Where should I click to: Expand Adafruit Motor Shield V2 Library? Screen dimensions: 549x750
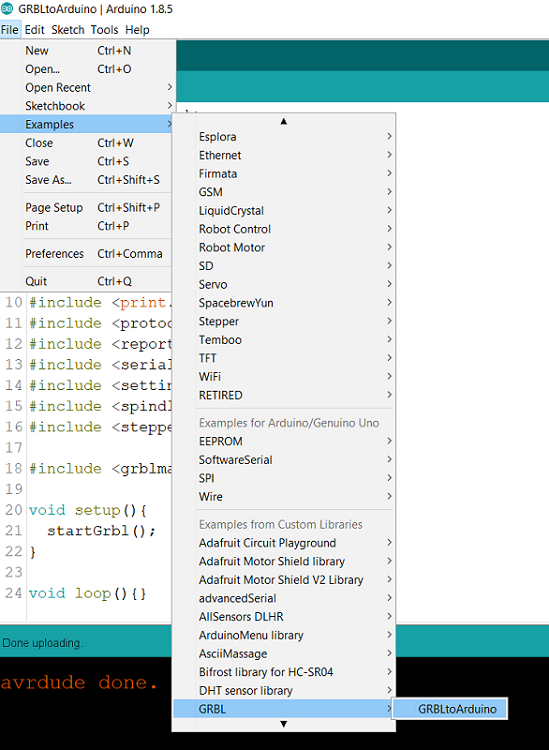click(x=284, y=580)
